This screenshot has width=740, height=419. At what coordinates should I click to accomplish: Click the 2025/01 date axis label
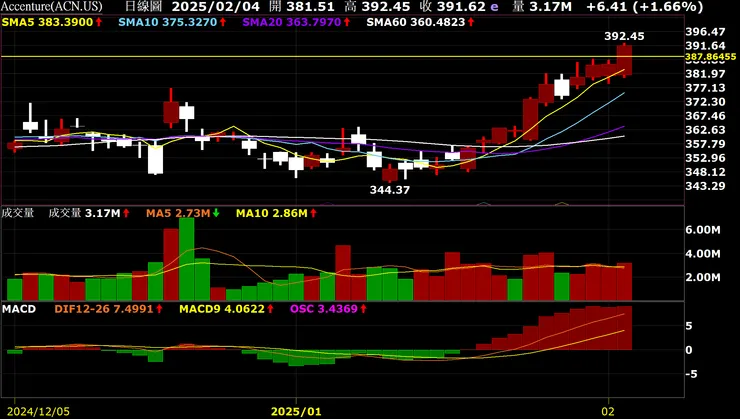[296, 411]
